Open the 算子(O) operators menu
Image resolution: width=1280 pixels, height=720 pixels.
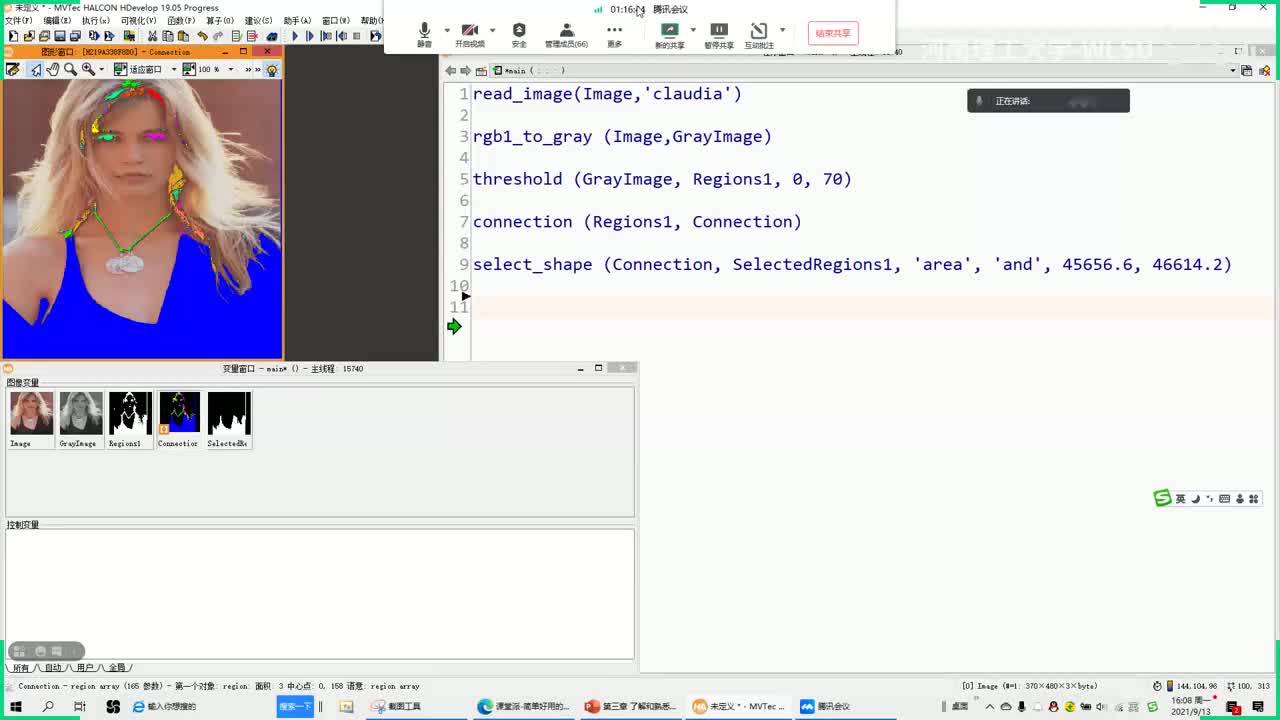pos(220,20)
